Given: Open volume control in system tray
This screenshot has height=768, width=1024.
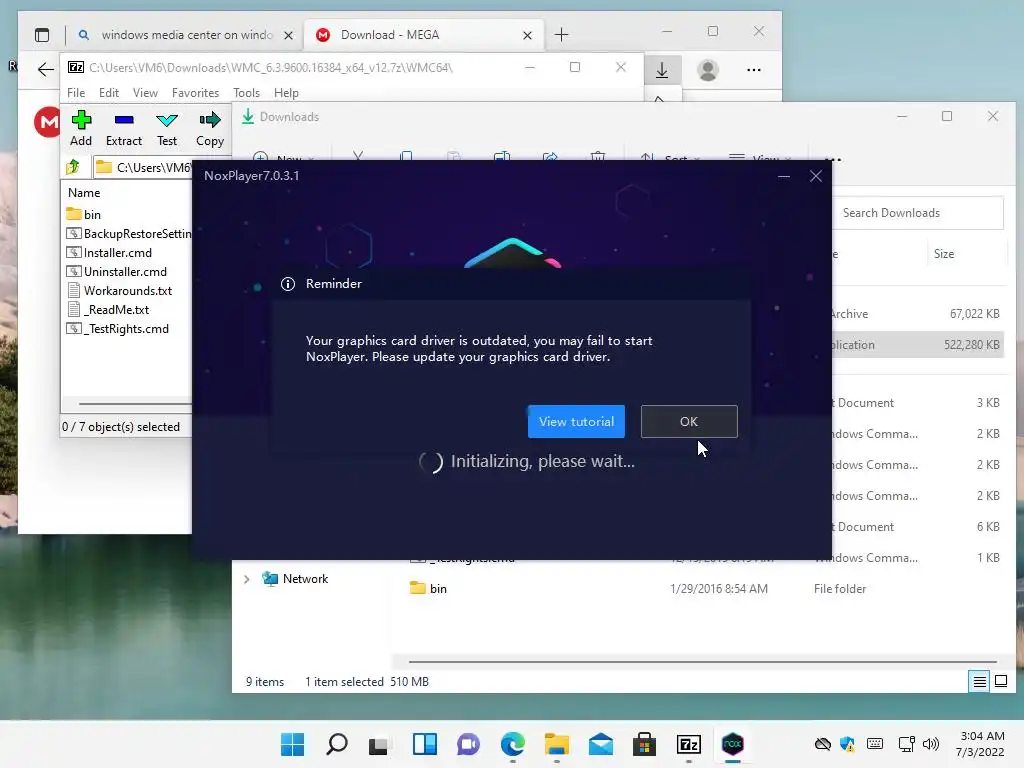Looking at the screenshot, I should pos(931,744).
